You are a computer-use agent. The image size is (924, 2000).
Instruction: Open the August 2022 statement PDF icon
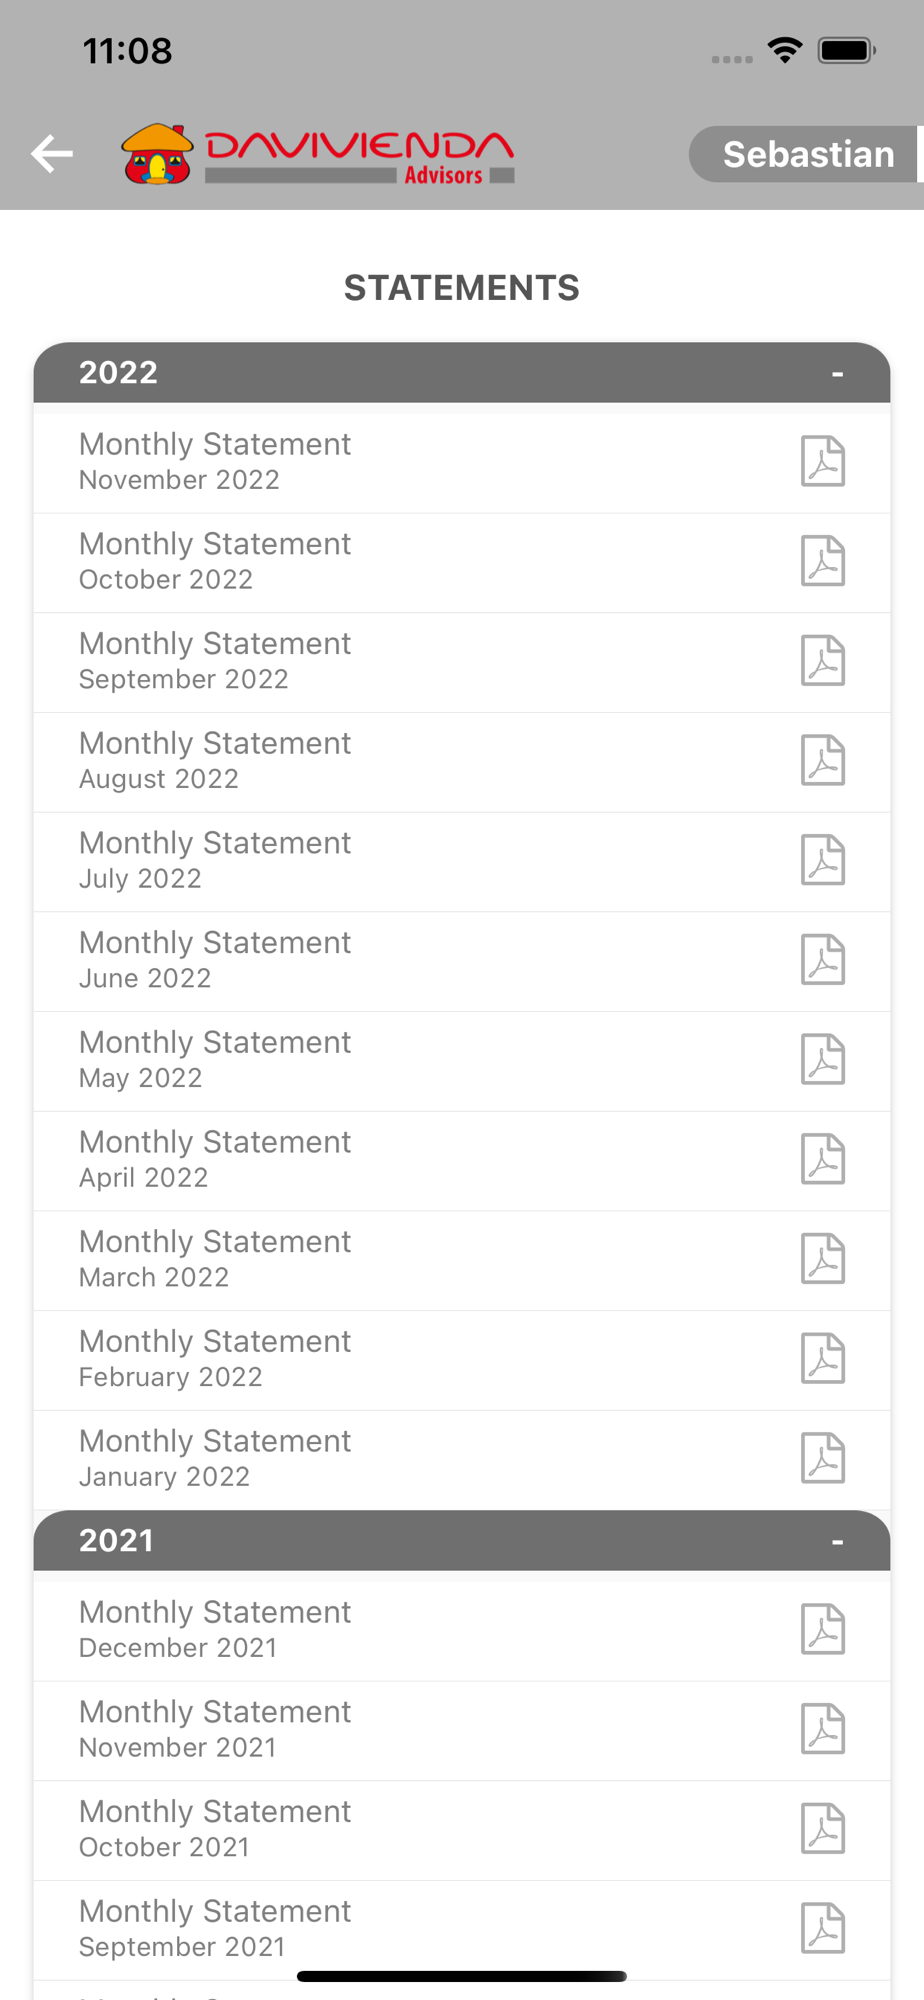(823, 761)
